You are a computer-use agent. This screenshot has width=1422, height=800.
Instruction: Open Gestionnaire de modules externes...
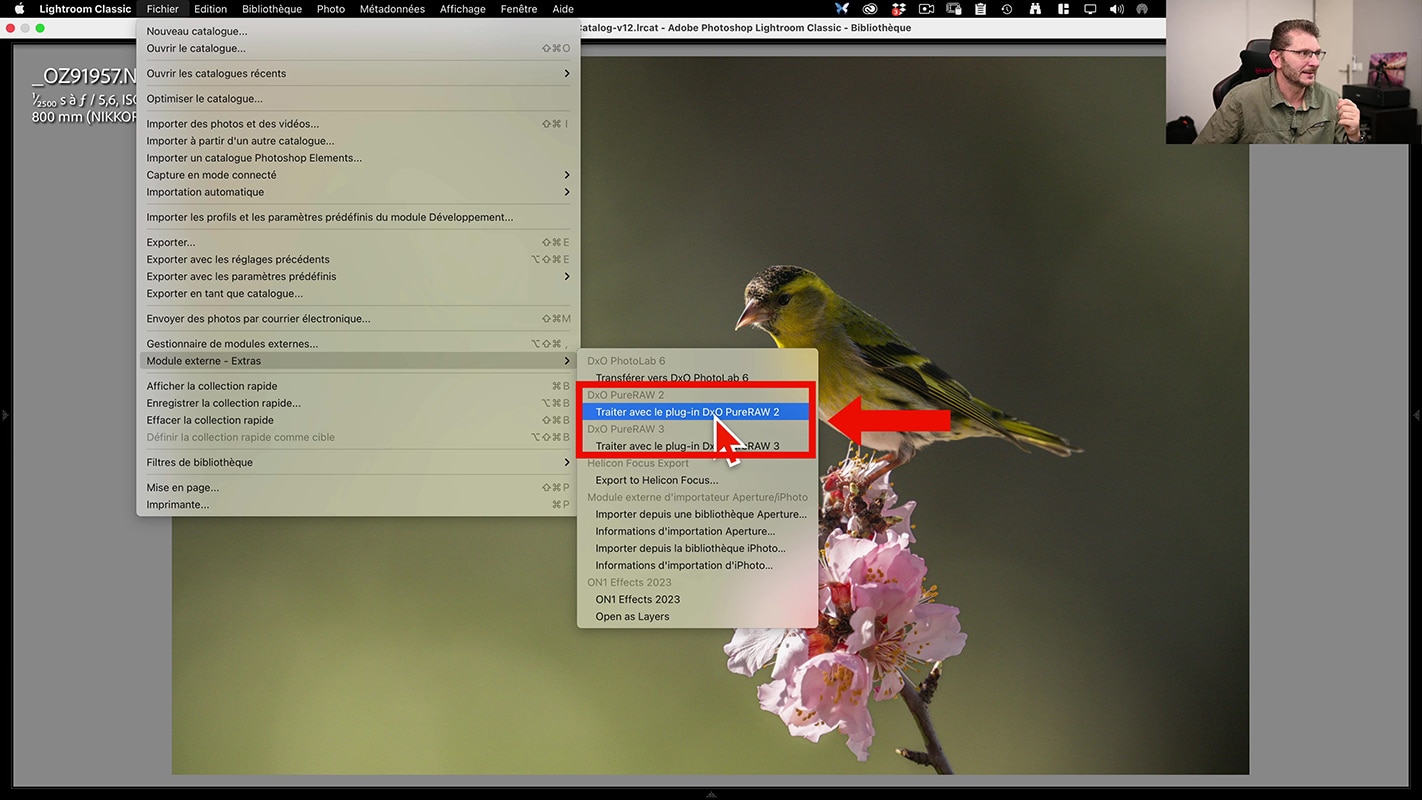coord(358,344)
